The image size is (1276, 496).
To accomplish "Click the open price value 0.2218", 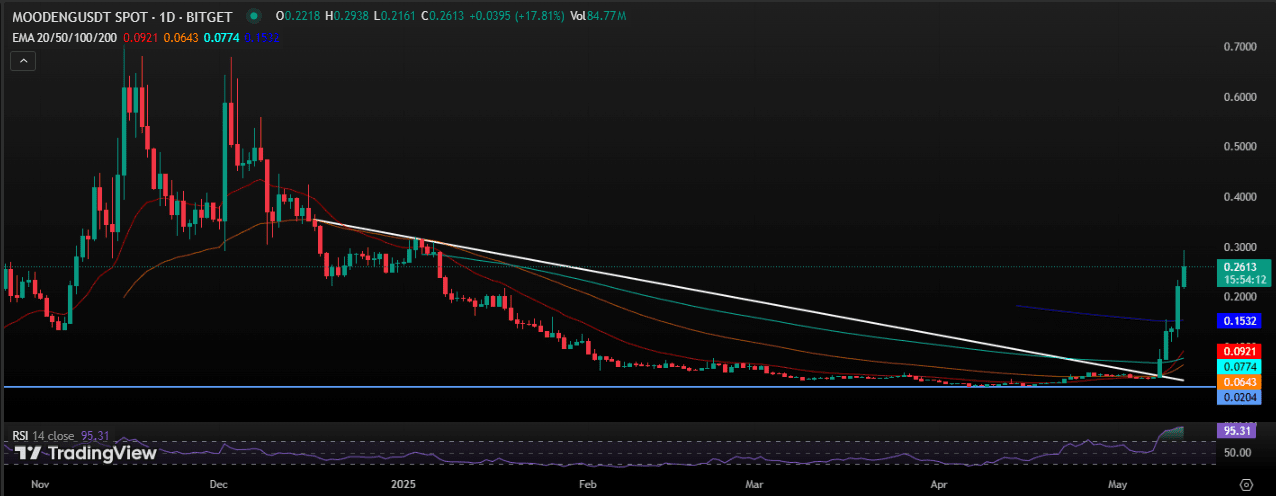I will pyautogui.click(x=301, y=16).
